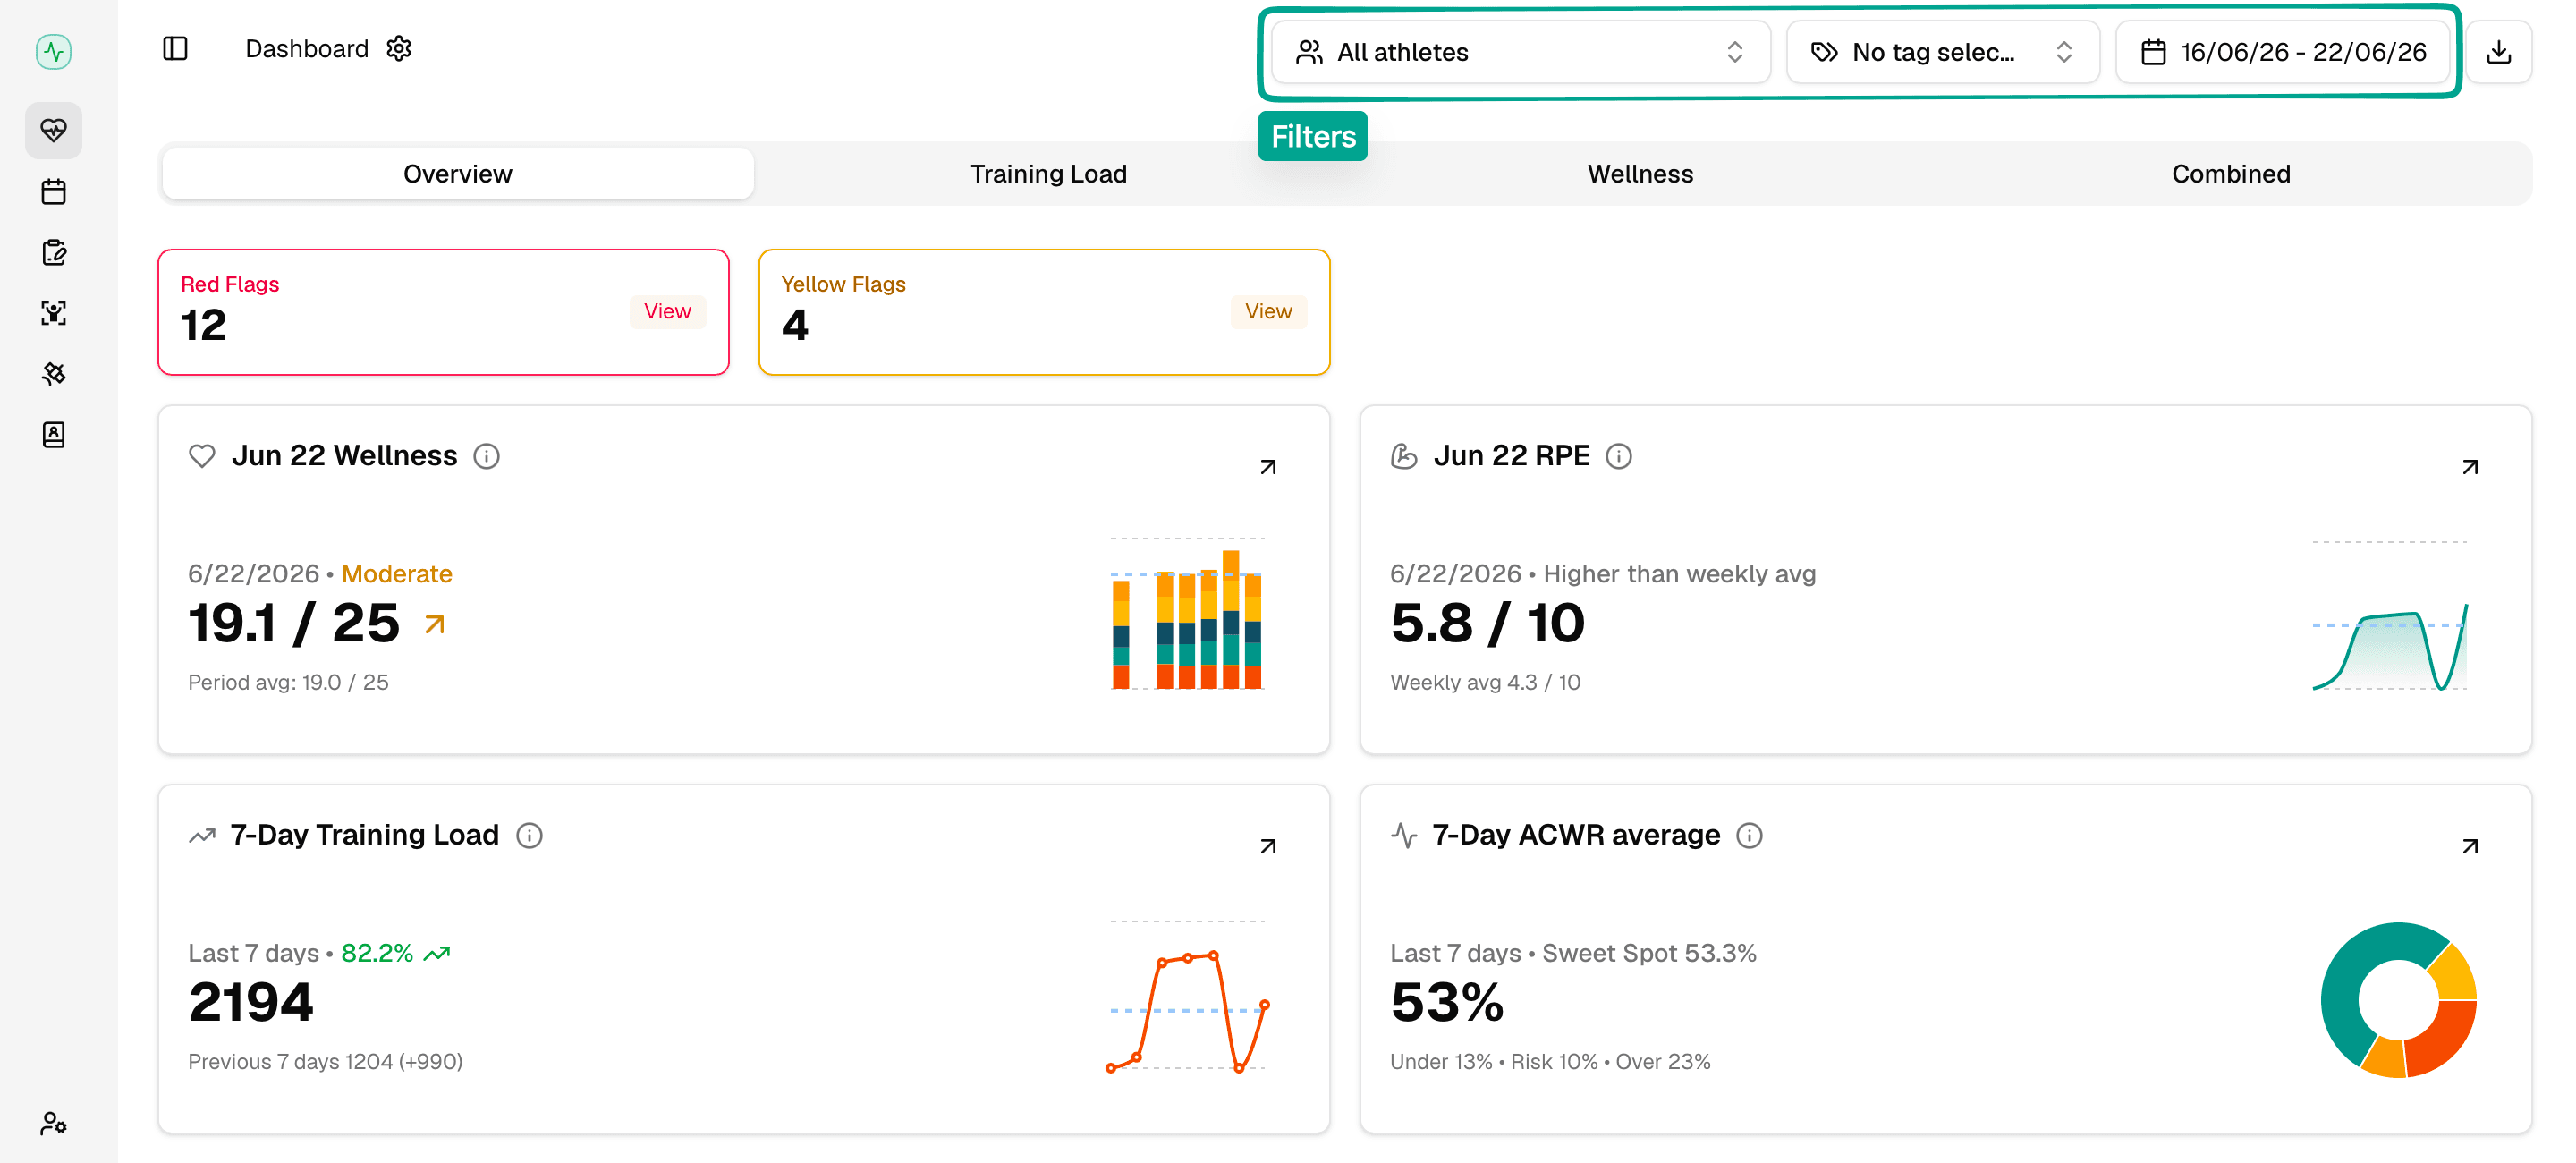This screenshot has height=1163, width=2576.
Task: Click the ACWR donut chart
Action: point(2398,1000)
